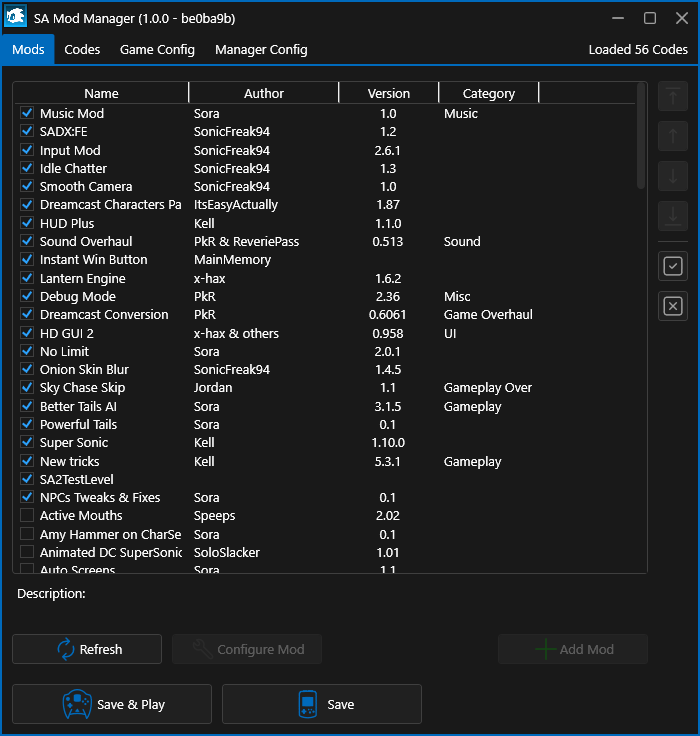The width and height of the screenshot is (700, 736).
Task: Click the mod list vertical scrollbar thumb
Action: pos(641,136)
